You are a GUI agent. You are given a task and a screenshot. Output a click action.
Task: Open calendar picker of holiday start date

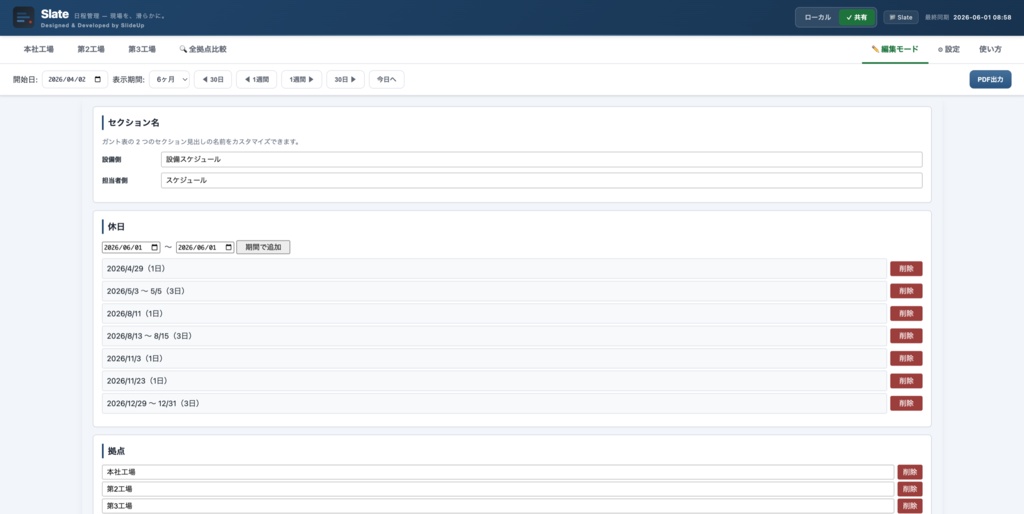pos(155,248)
